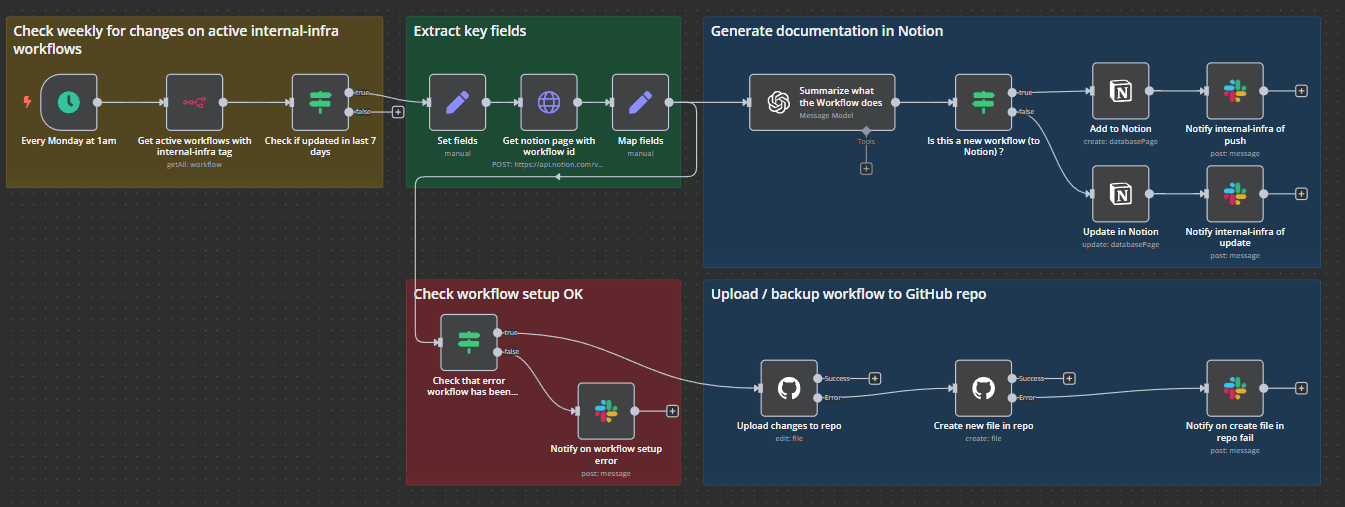Screen dimensions: 1345x507
Task: Select Notify internal-infra of update Slack node
Action: (1235, 194)
